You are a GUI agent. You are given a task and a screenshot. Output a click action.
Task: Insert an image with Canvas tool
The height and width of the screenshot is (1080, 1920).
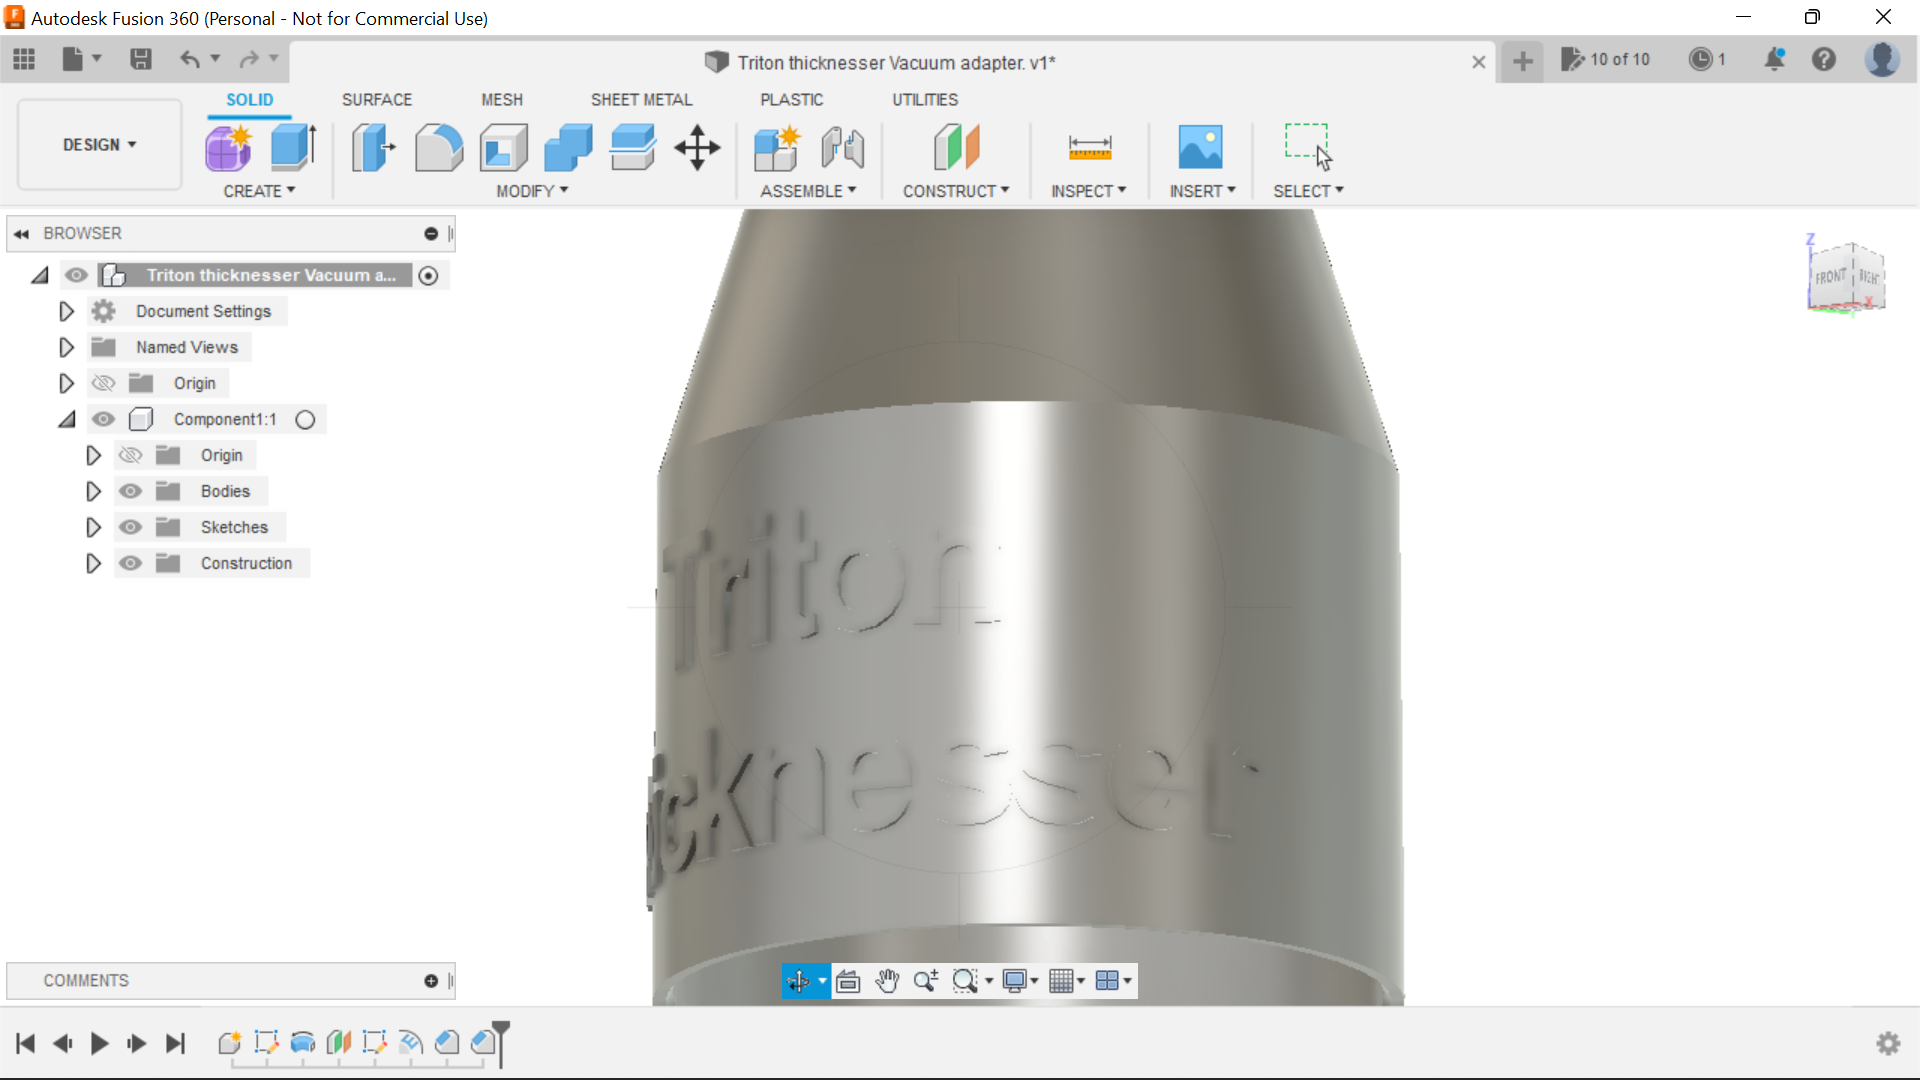point(1201,147)
